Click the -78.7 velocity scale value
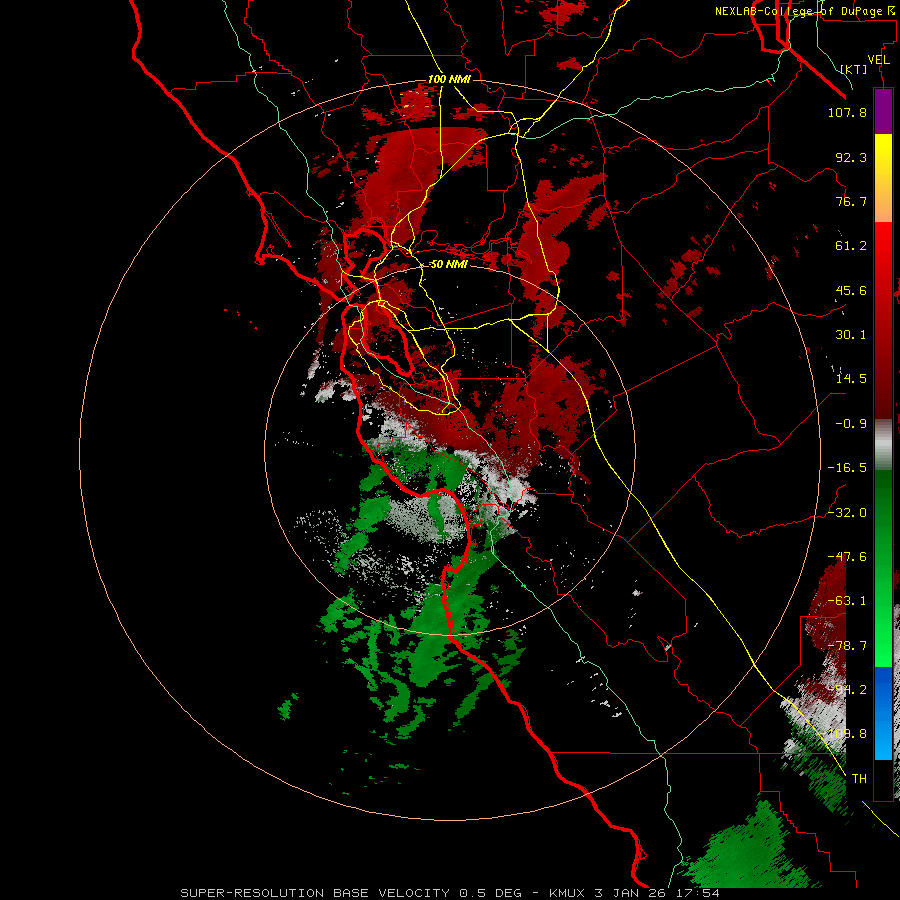The image size is (900, 900). coord(847,646)
